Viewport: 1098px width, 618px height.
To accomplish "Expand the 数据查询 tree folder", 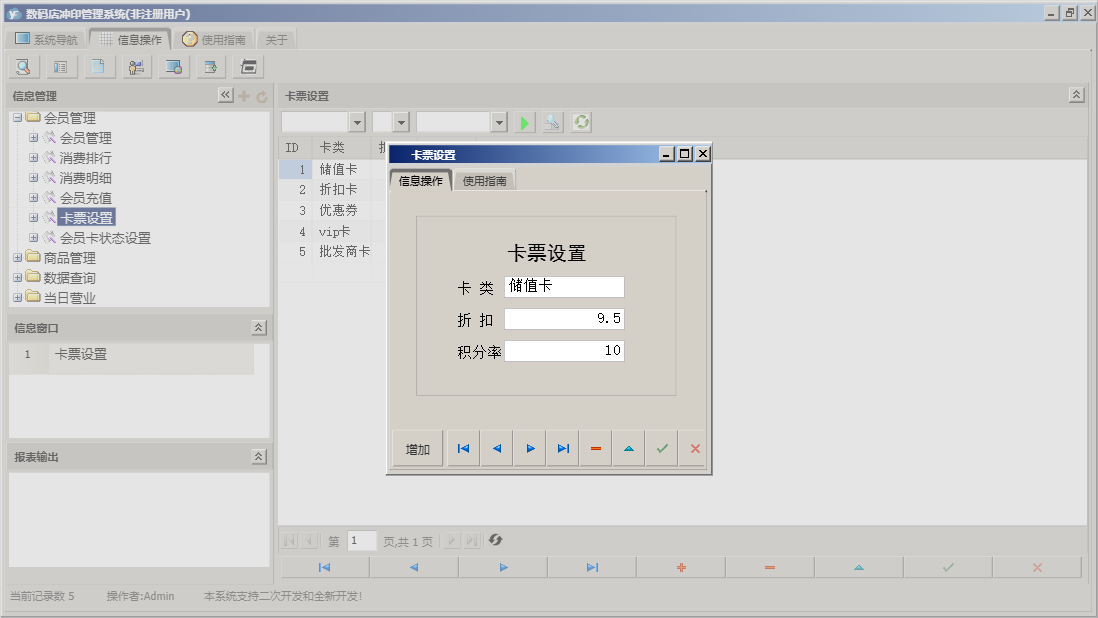I will (x=17, y=278).
